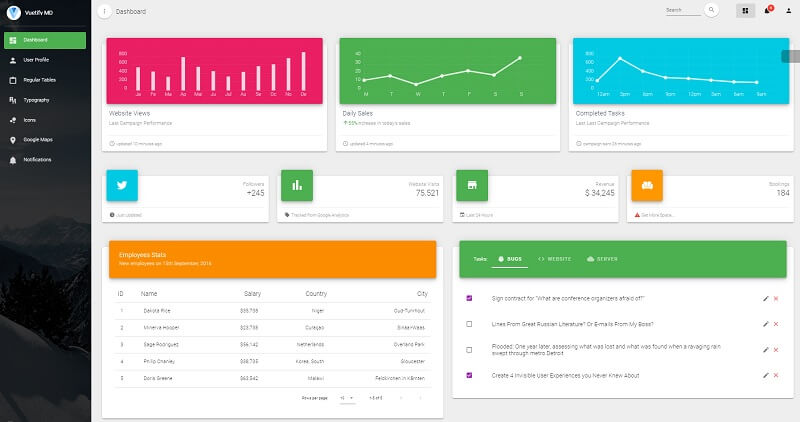The height and width of the screenshot is (422, 800).
Task: Open the notifications bell in top bar
Action: [767, 11]
